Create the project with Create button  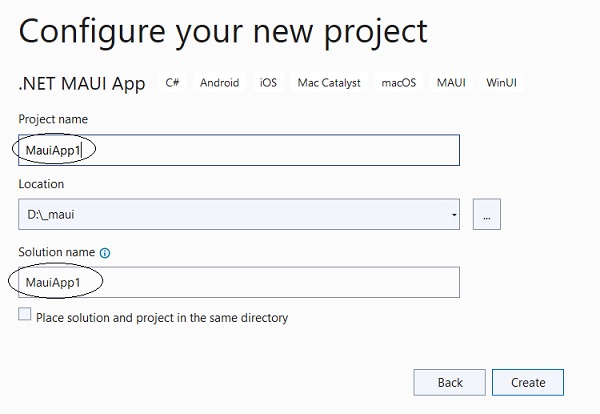click(x=528, y=382)
